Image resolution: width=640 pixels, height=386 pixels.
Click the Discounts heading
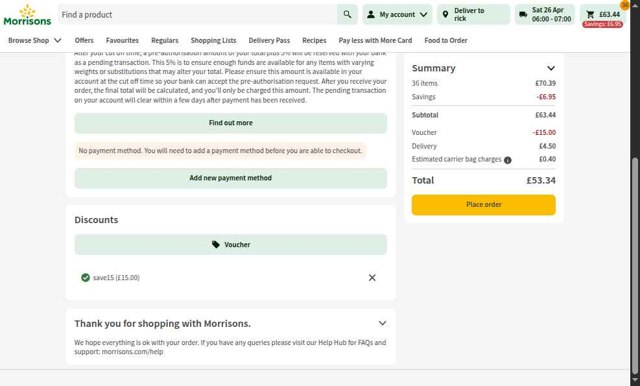click(x=96, y=220)
